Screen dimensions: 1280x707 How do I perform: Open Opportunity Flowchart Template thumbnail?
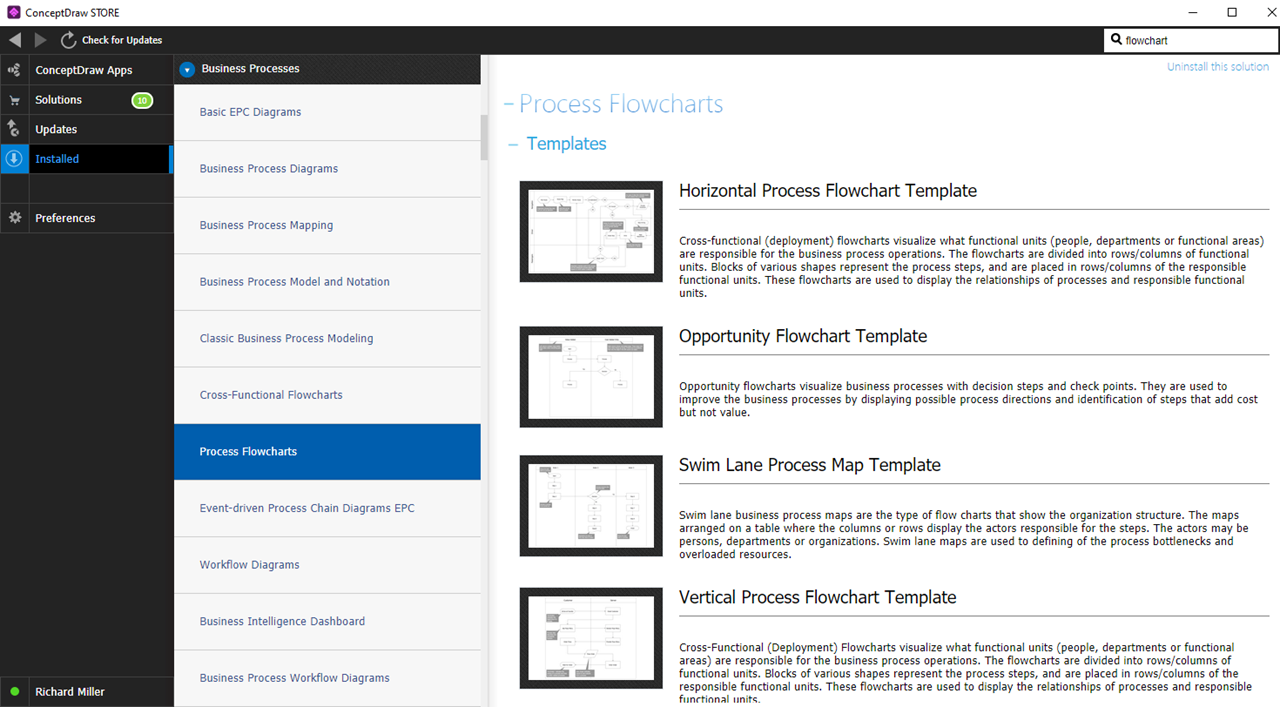[591, 377]
